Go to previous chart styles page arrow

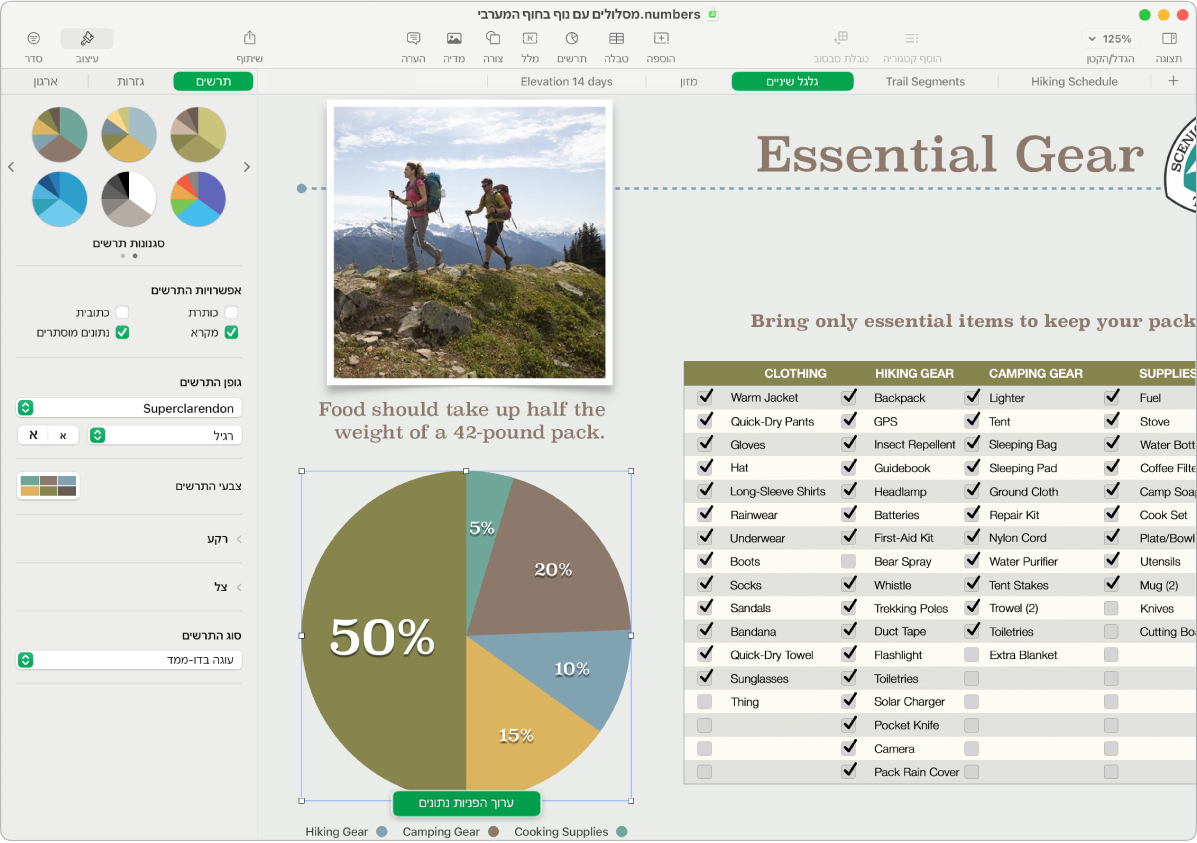(11, 166)
